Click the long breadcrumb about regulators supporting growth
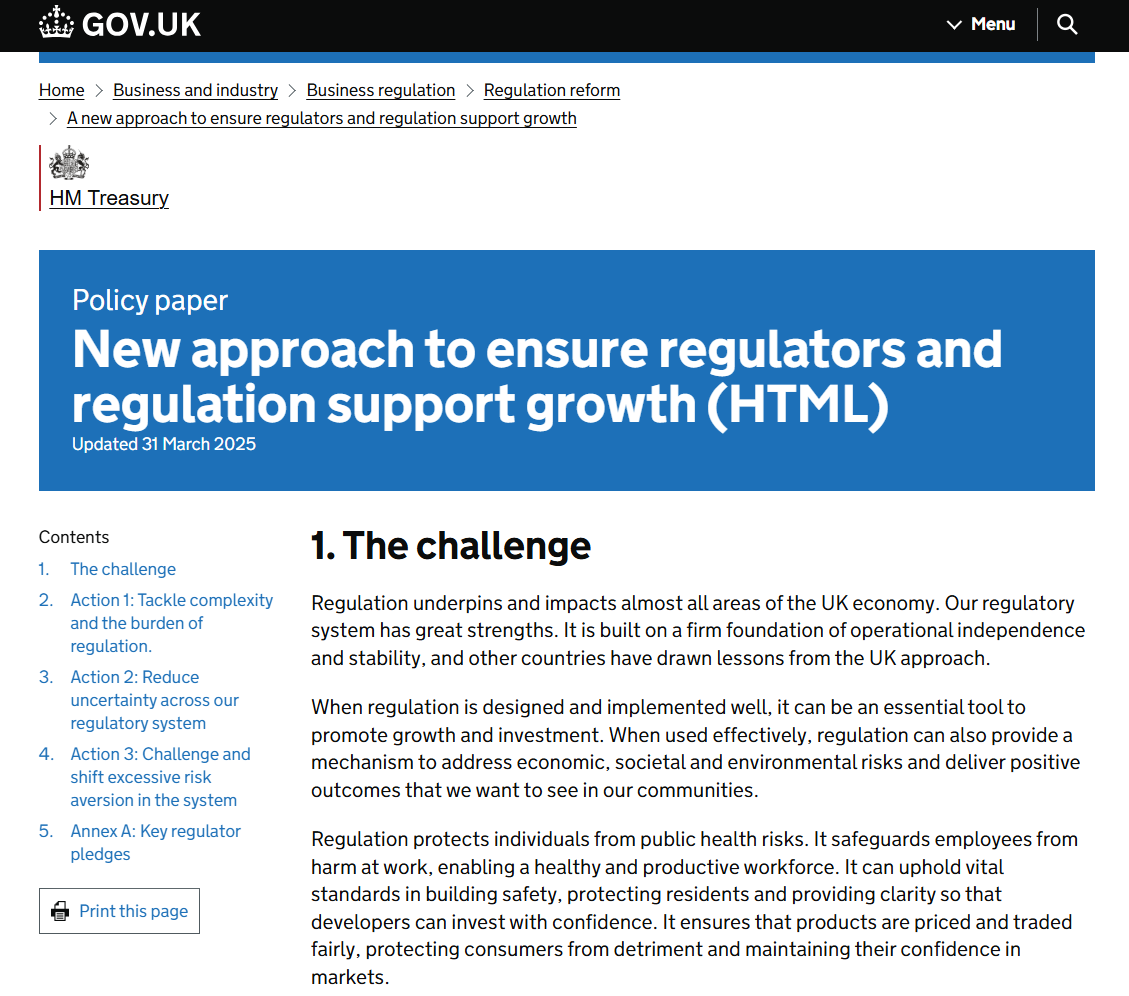1129x996 pixels. coord(321,118)
